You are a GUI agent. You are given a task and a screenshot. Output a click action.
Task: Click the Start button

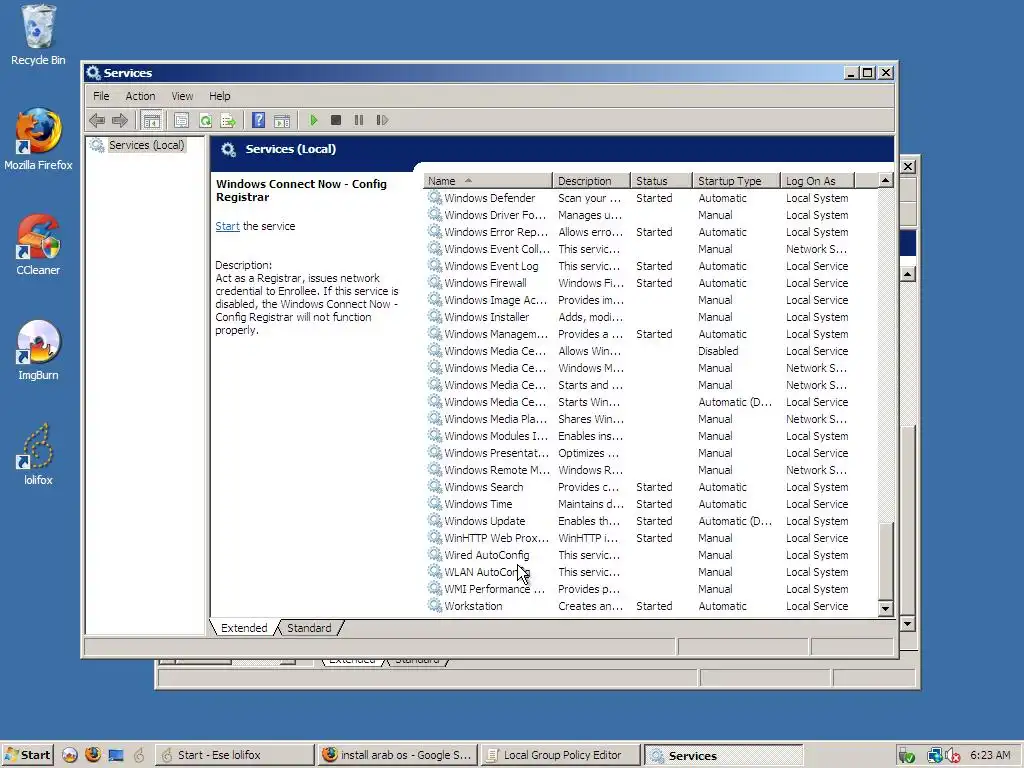click(x=27, y=755)
